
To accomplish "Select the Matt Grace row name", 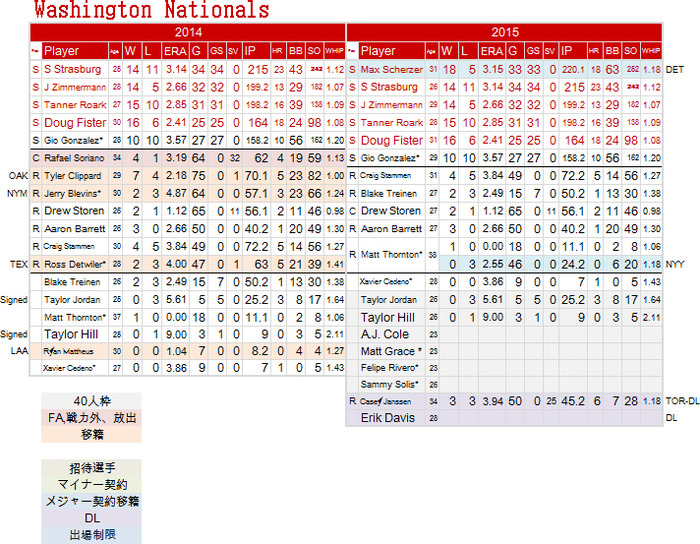I will (391, 351).
